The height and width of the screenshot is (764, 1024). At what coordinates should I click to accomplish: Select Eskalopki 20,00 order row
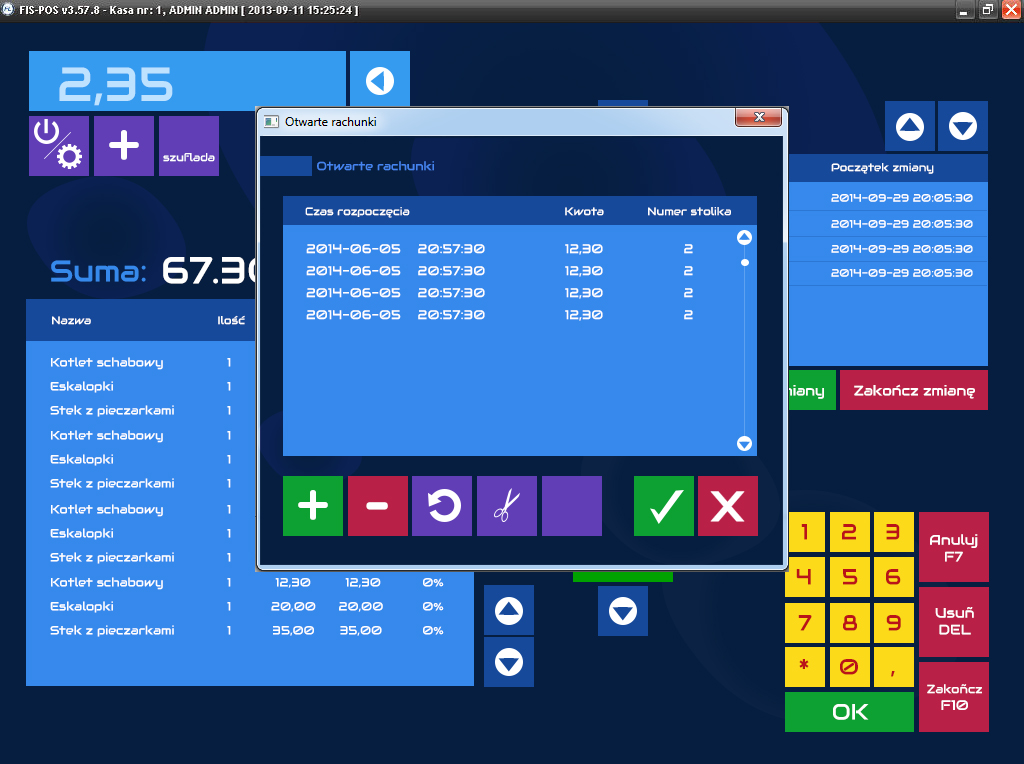pyautogui.click(x=248, y=607)
